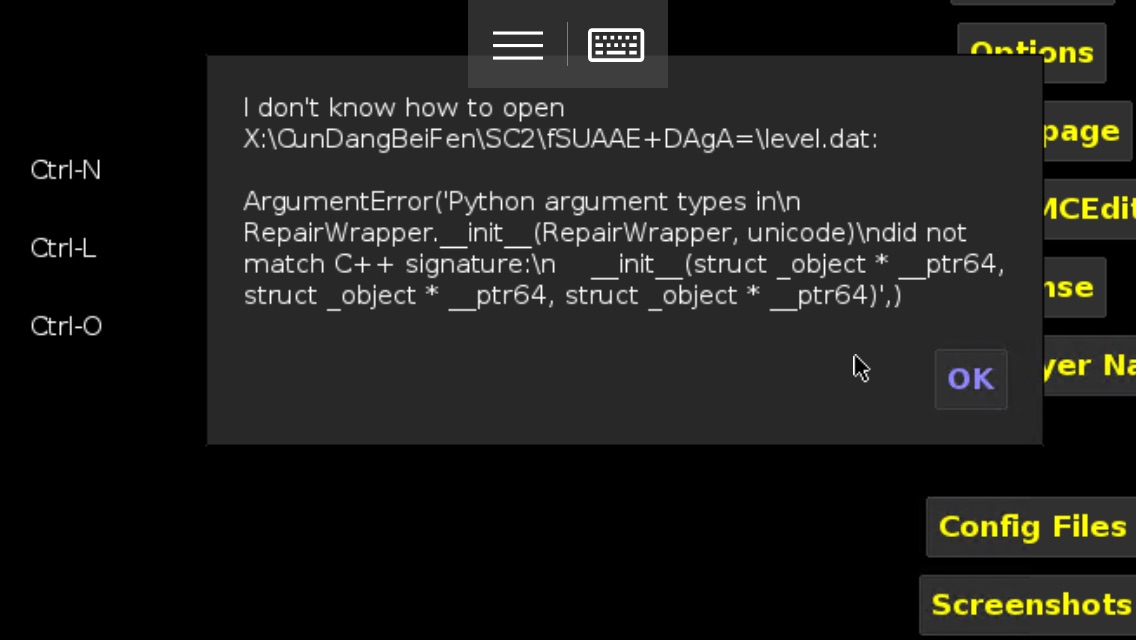Click the Ctrl-L load world shortcut entry
Viewport: 1136px width, 640px height.
click(x=62, y=248)
